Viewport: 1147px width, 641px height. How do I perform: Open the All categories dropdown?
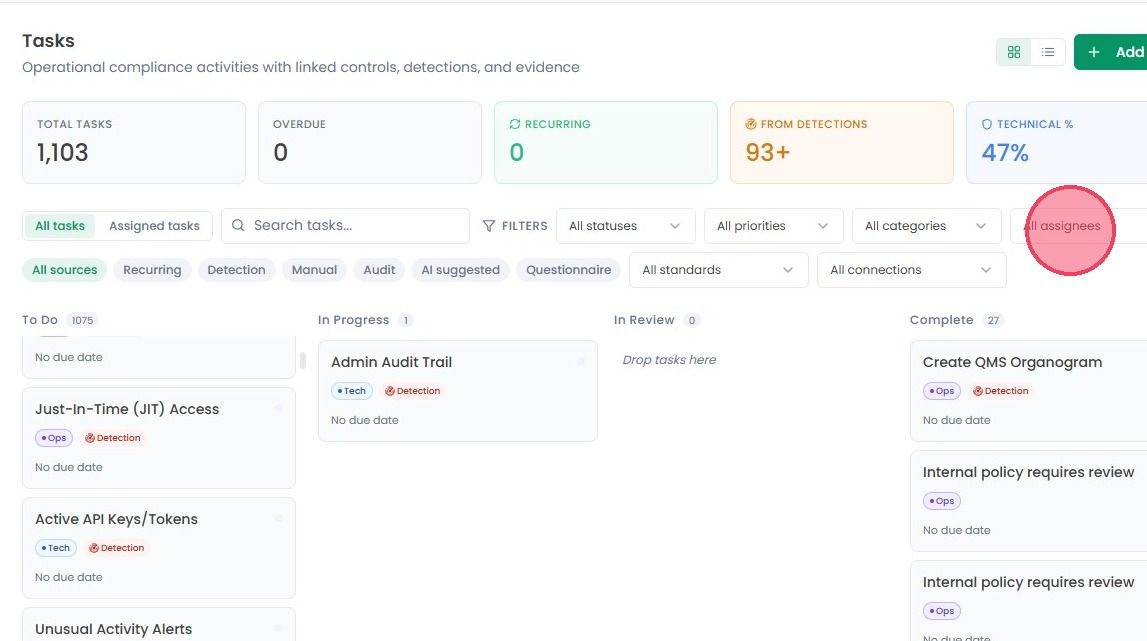(926, 226)
